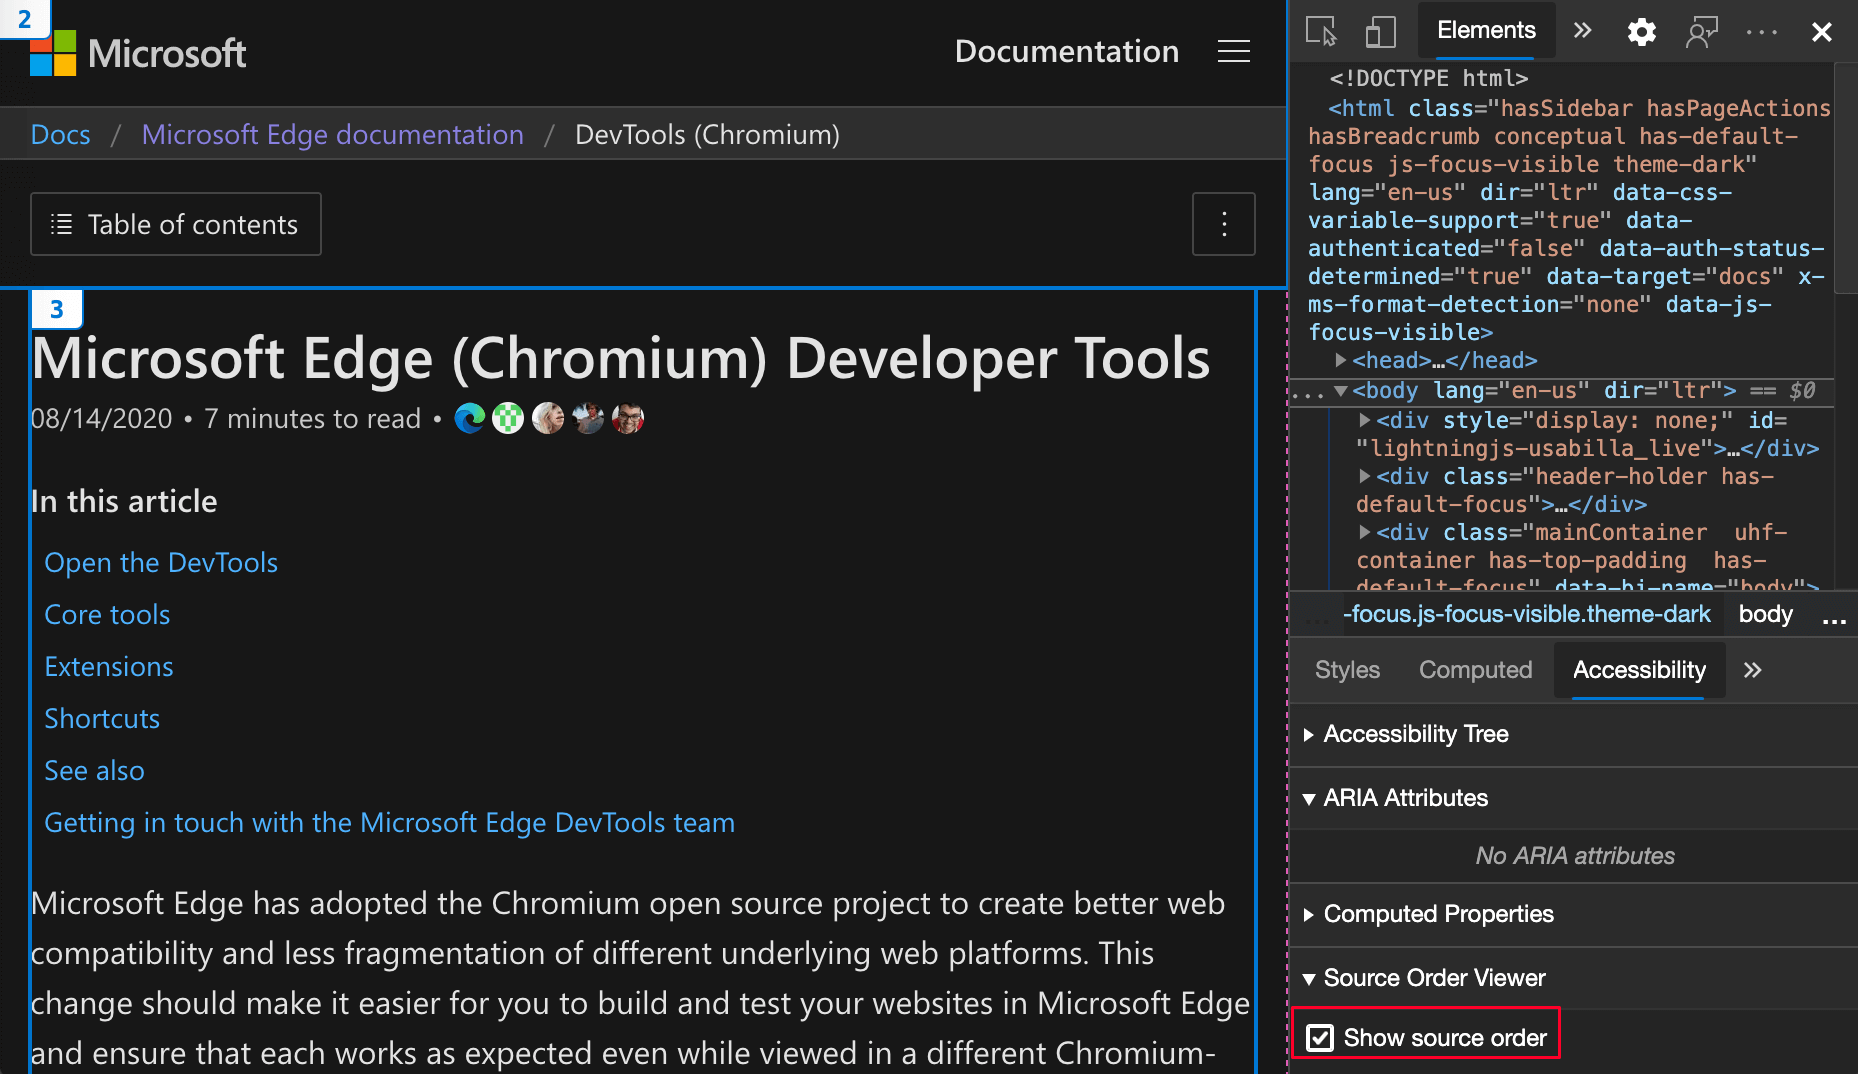Expand the head element node

tap(1341, 360)
